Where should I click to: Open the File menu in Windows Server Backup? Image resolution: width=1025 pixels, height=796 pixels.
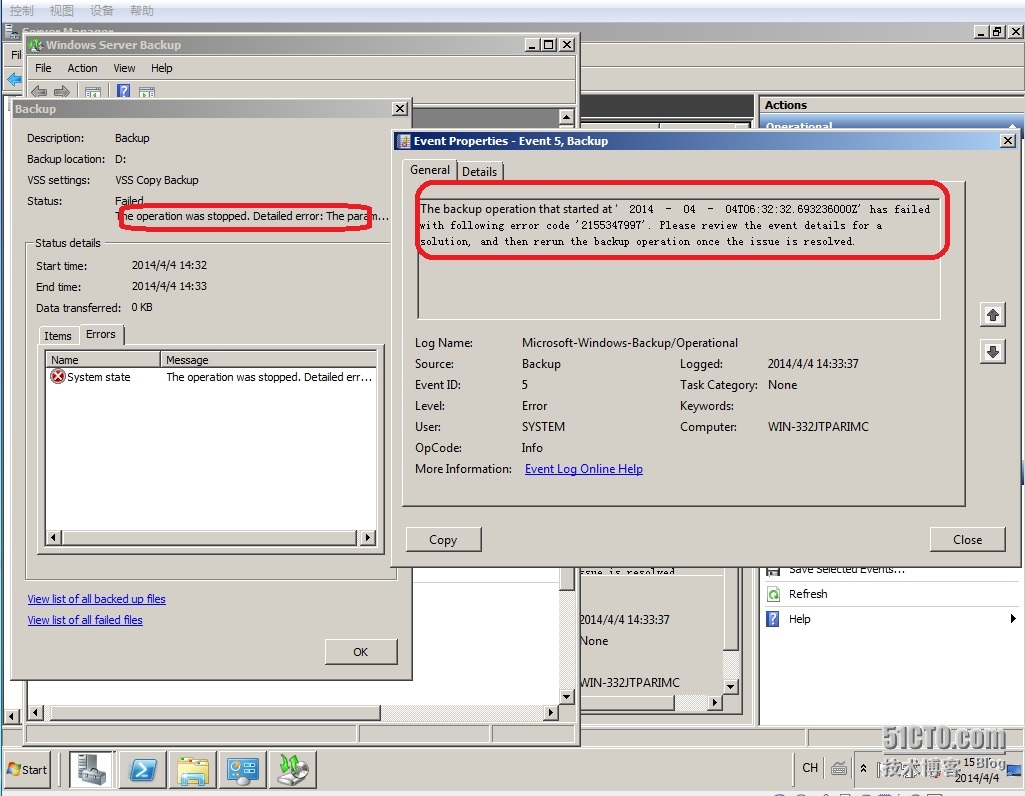click(x=43, y=68)
